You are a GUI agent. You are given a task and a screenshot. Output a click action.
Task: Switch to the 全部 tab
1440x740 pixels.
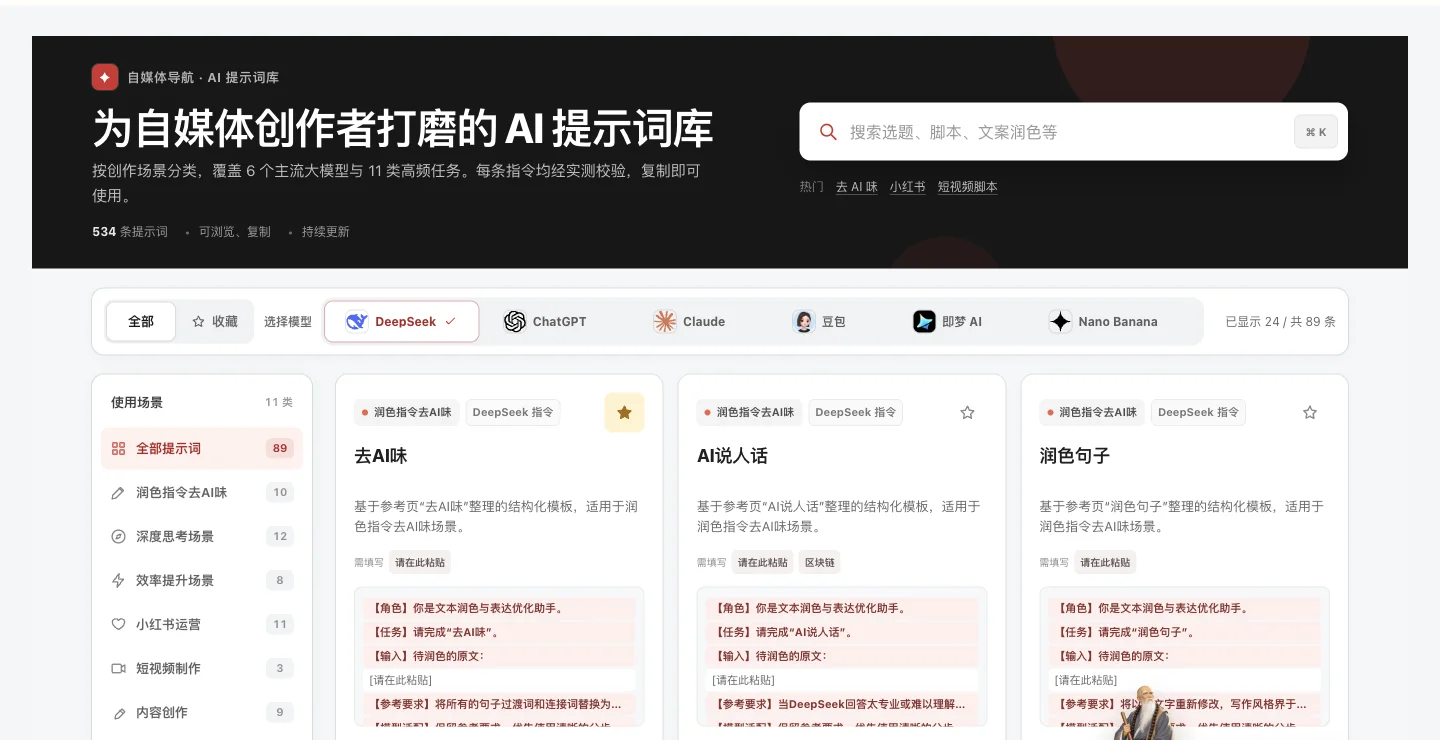[x=141, y=322]
